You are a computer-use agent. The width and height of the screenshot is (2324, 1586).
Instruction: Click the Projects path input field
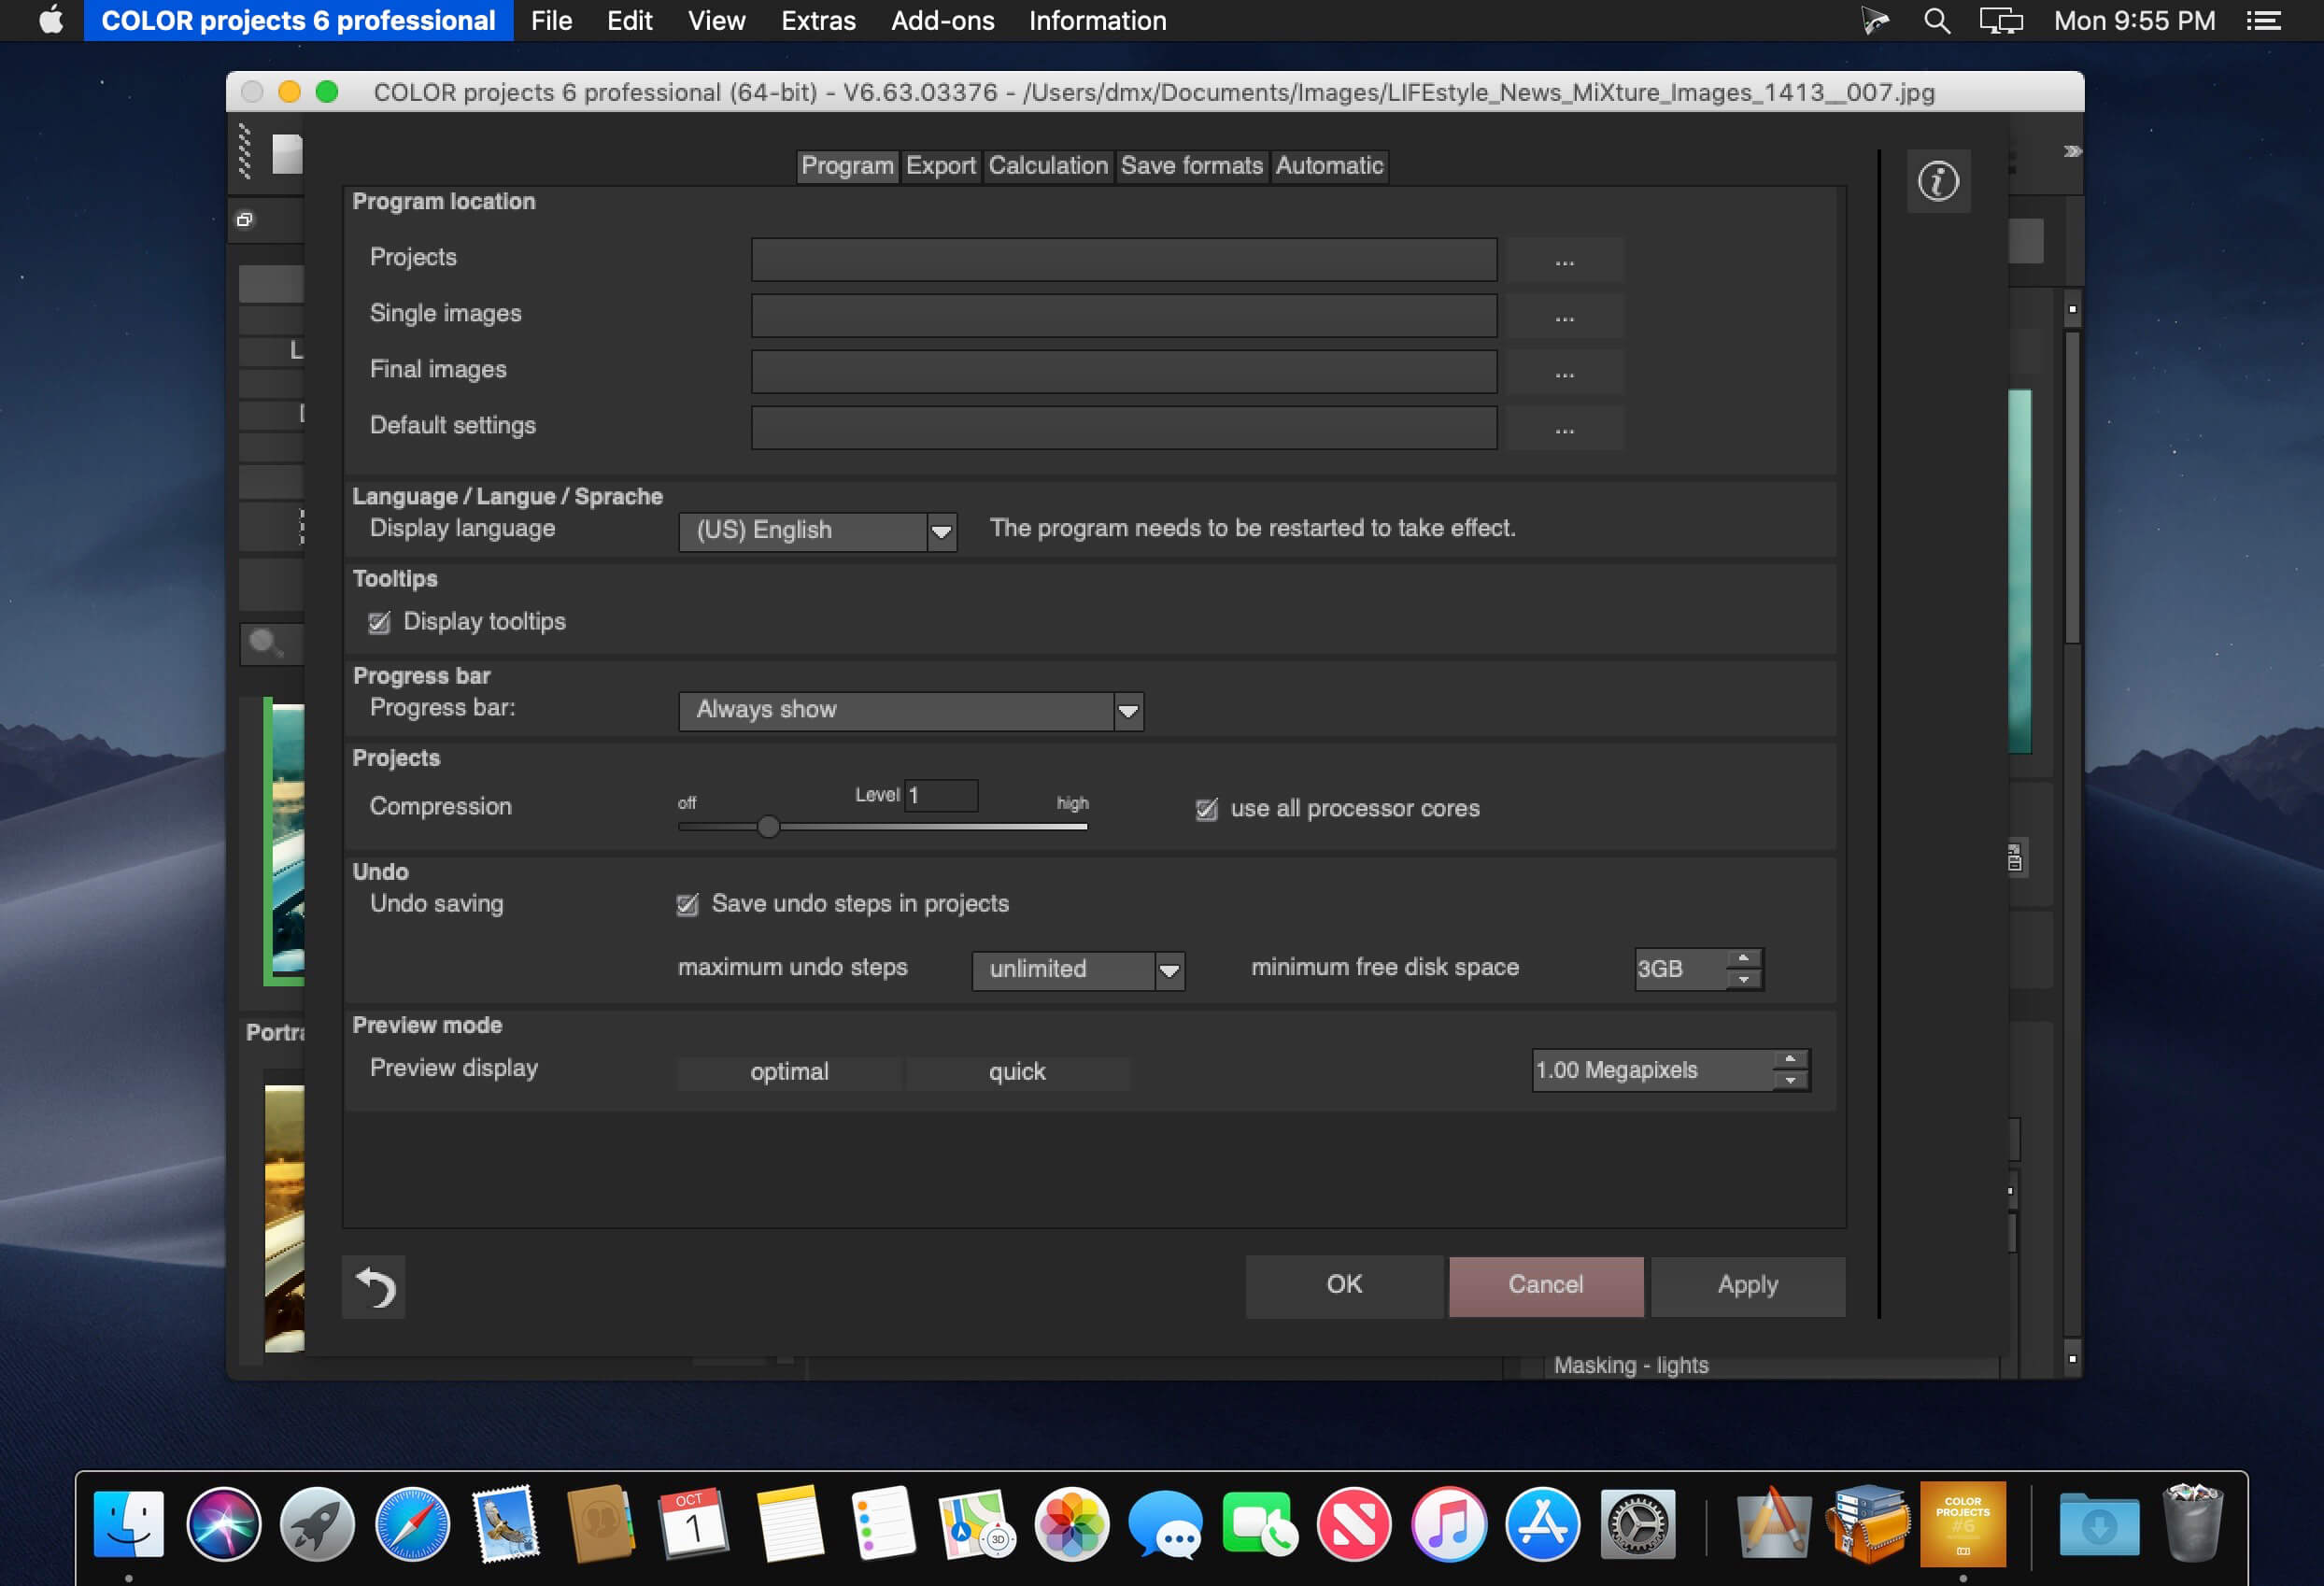tap(1124, 260)
